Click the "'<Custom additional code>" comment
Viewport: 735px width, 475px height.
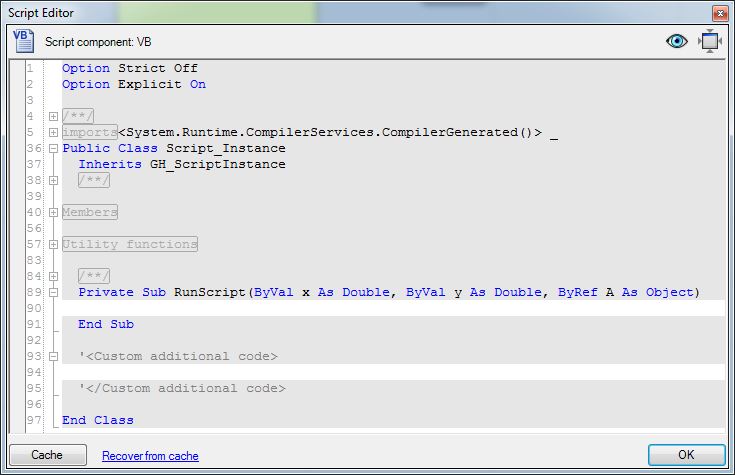(178, 356)
